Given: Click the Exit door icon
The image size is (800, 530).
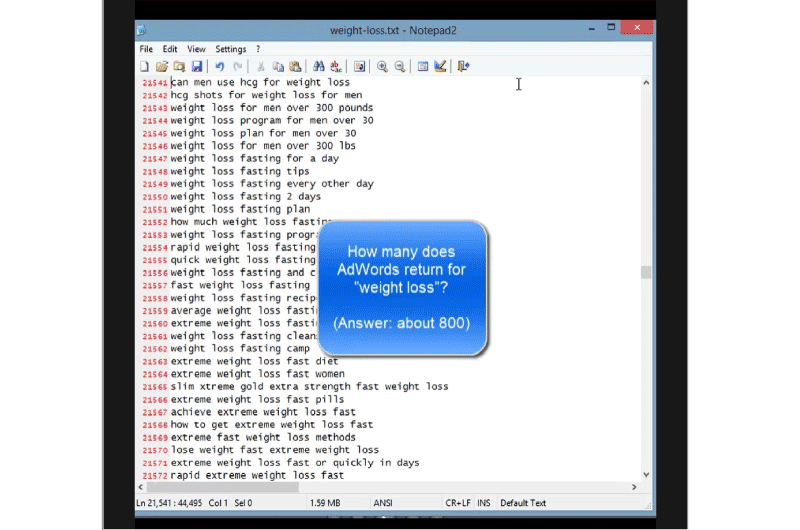Looking at the screenshot, I should [x=463, y=66].
